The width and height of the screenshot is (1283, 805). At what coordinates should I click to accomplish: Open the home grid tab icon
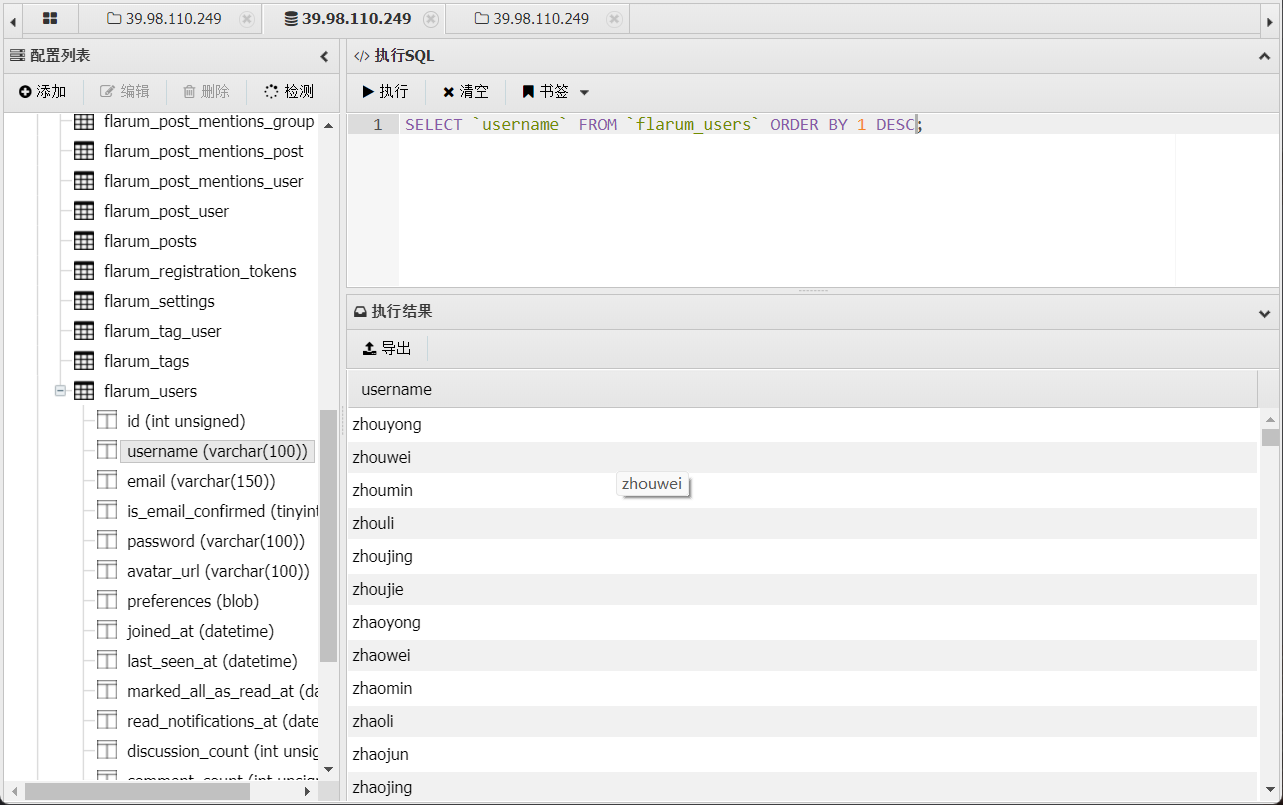coord(50,18)
